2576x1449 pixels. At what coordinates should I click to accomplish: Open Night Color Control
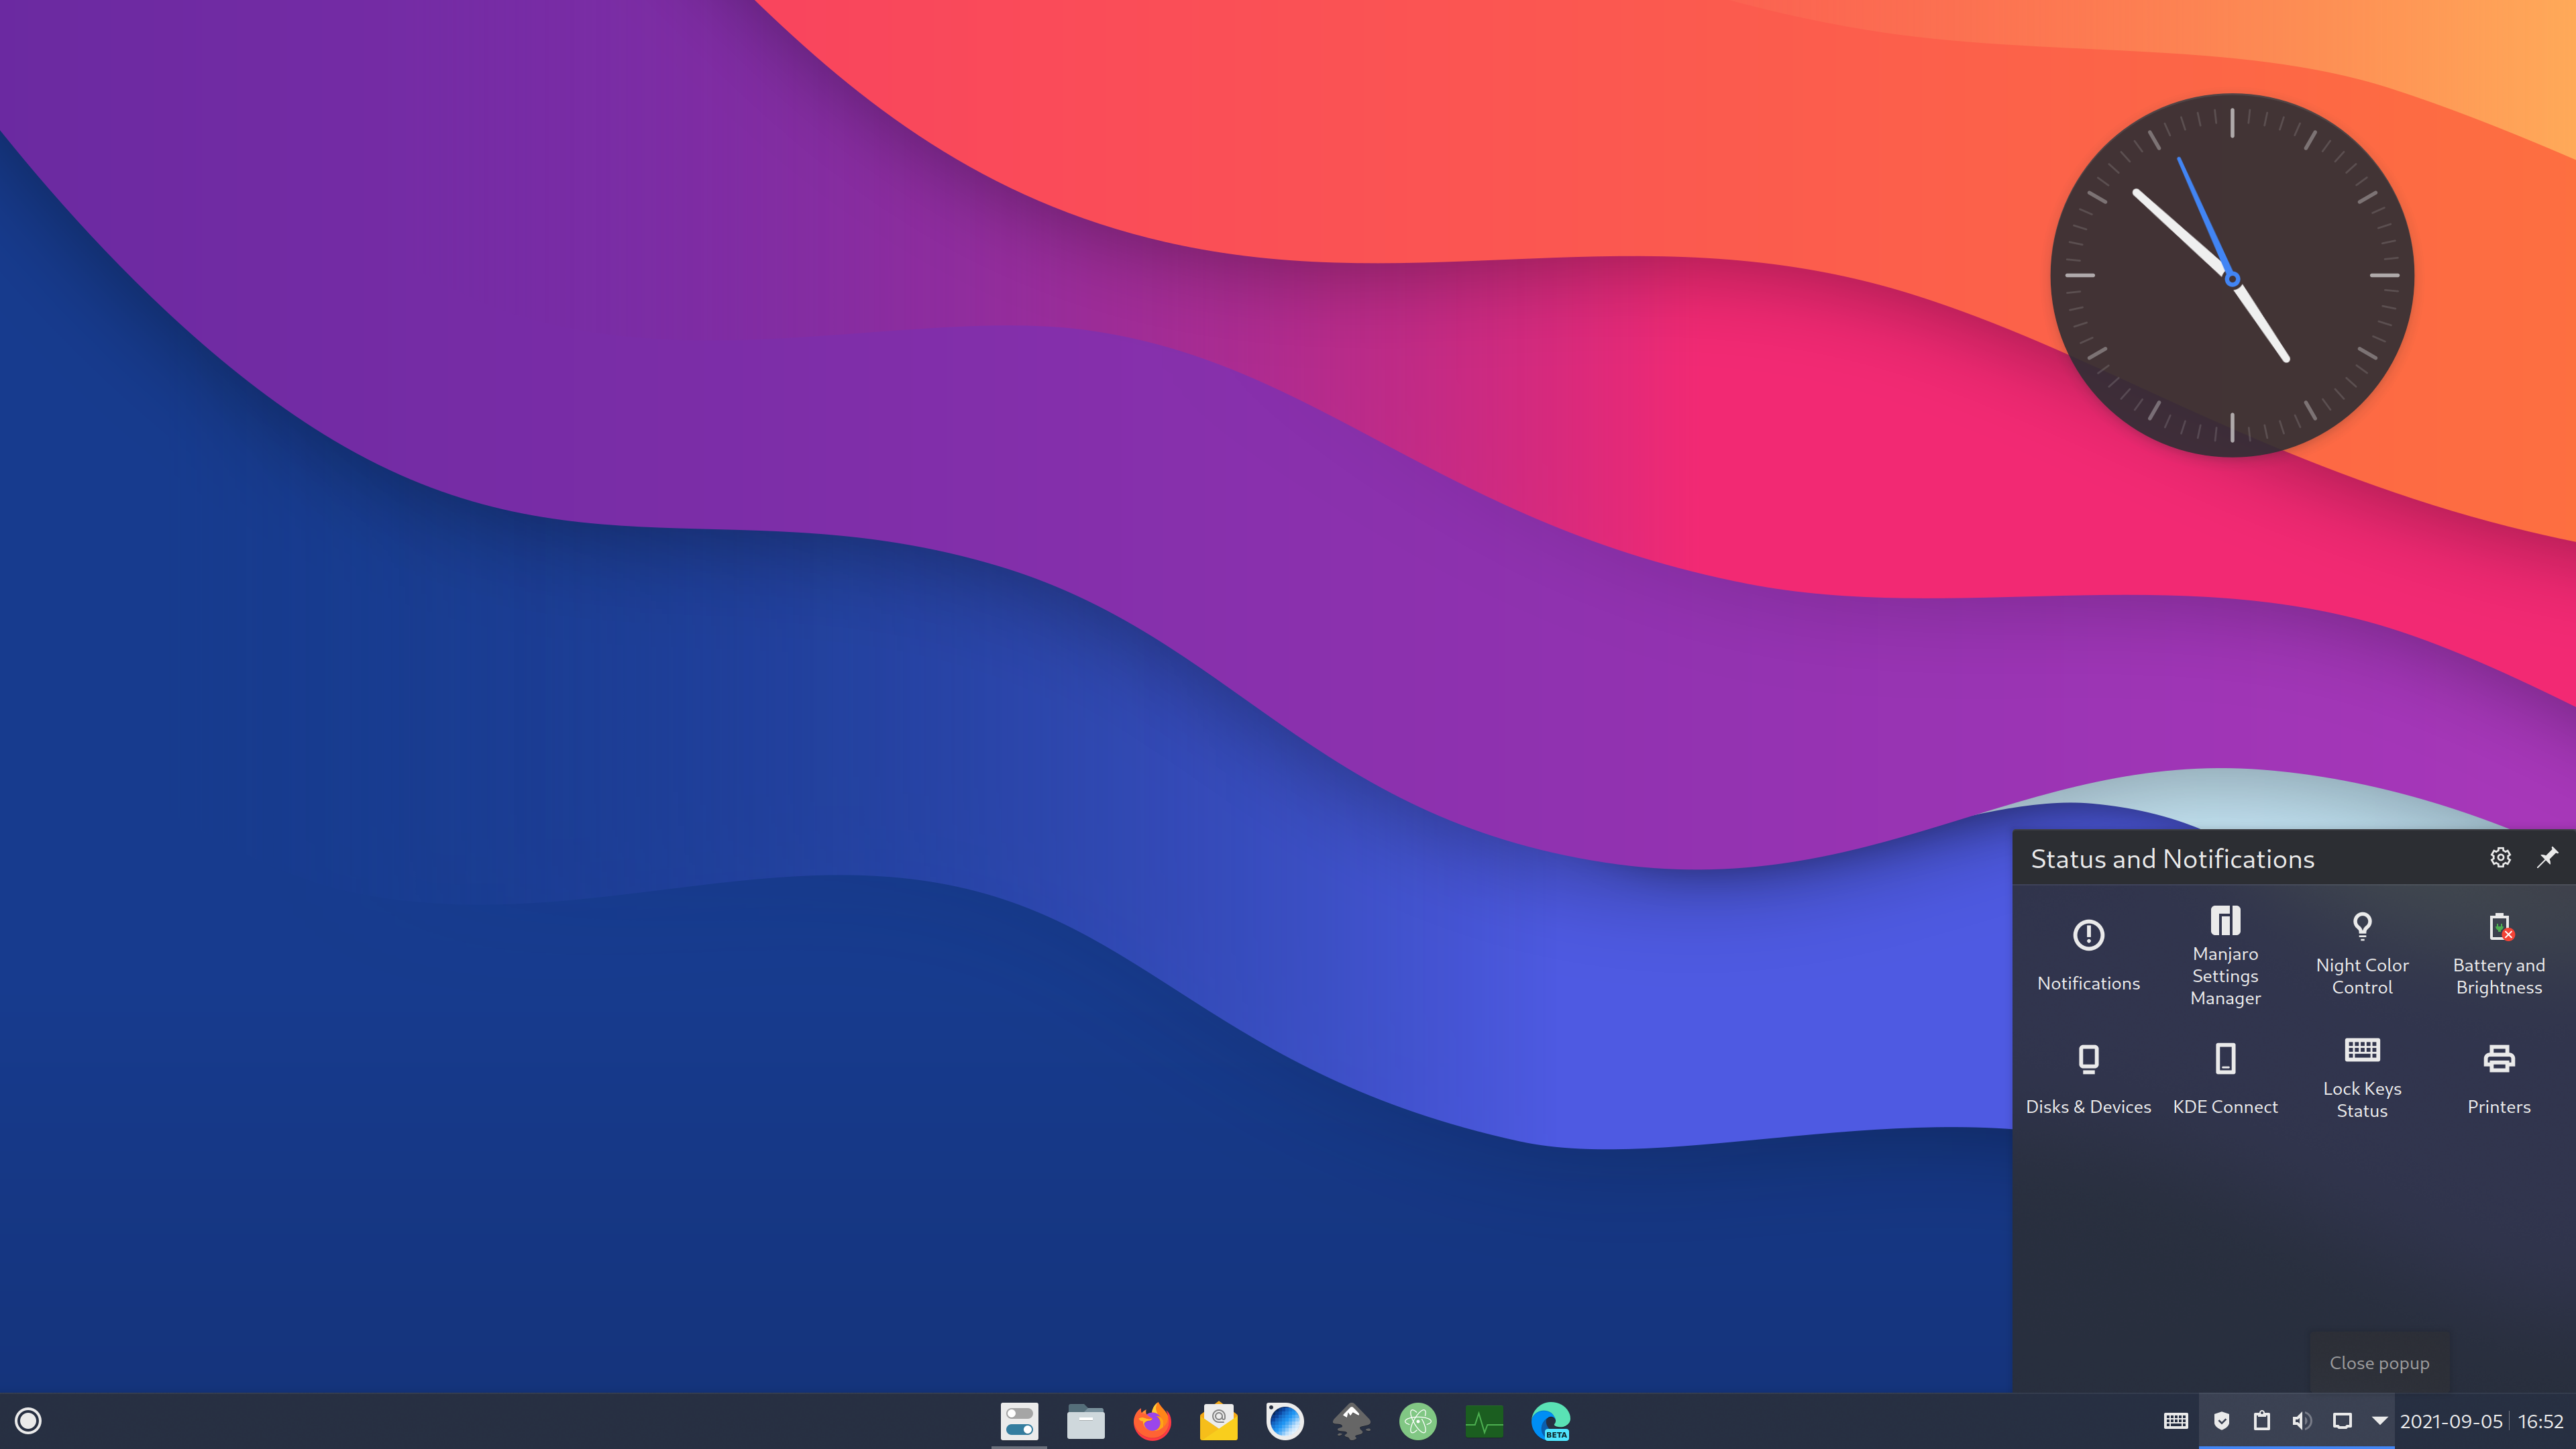pyautogui.click(x=2362, y=955)
